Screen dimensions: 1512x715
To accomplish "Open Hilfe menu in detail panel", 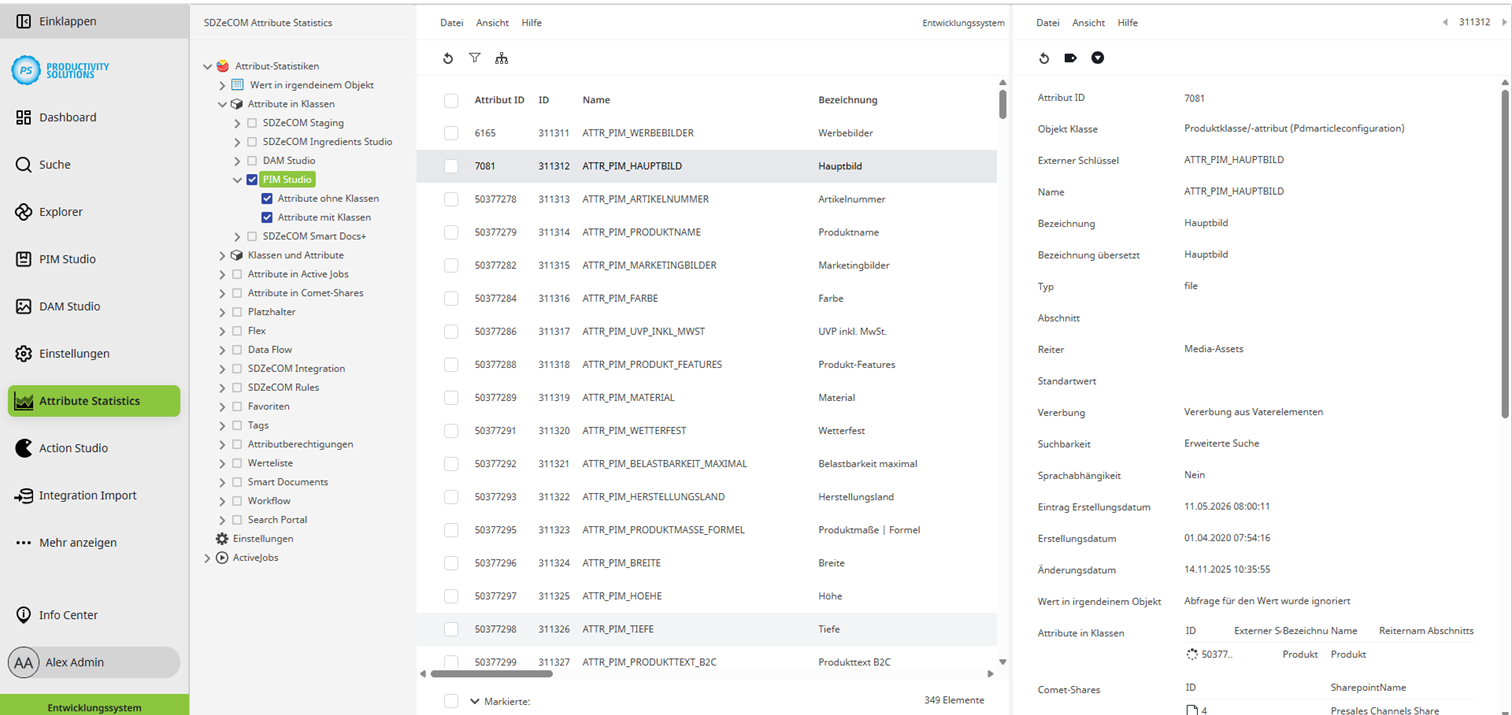I will click(x=1128, y=22).
